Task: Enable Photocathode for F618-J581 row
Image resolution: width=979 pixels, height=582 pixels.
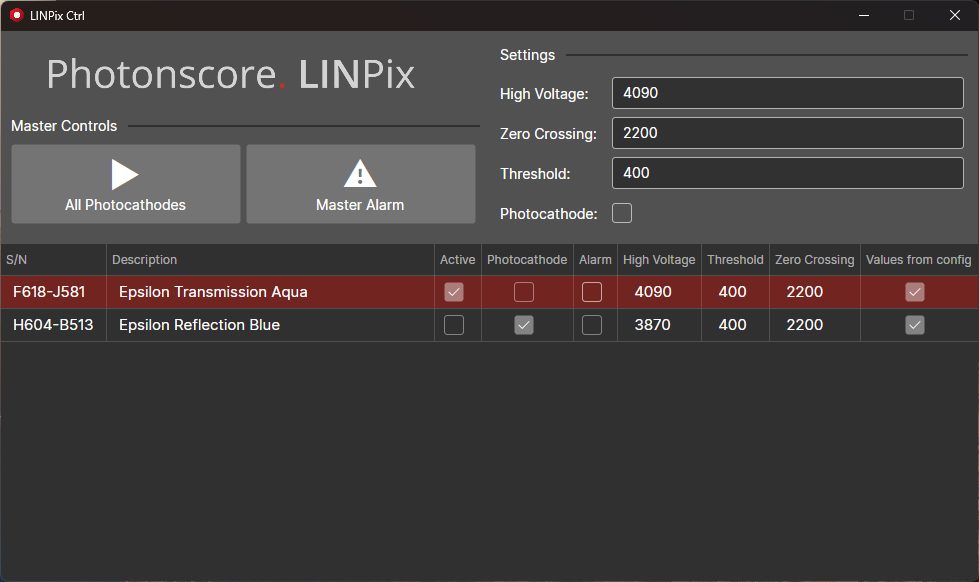Action: coord(524,292)
